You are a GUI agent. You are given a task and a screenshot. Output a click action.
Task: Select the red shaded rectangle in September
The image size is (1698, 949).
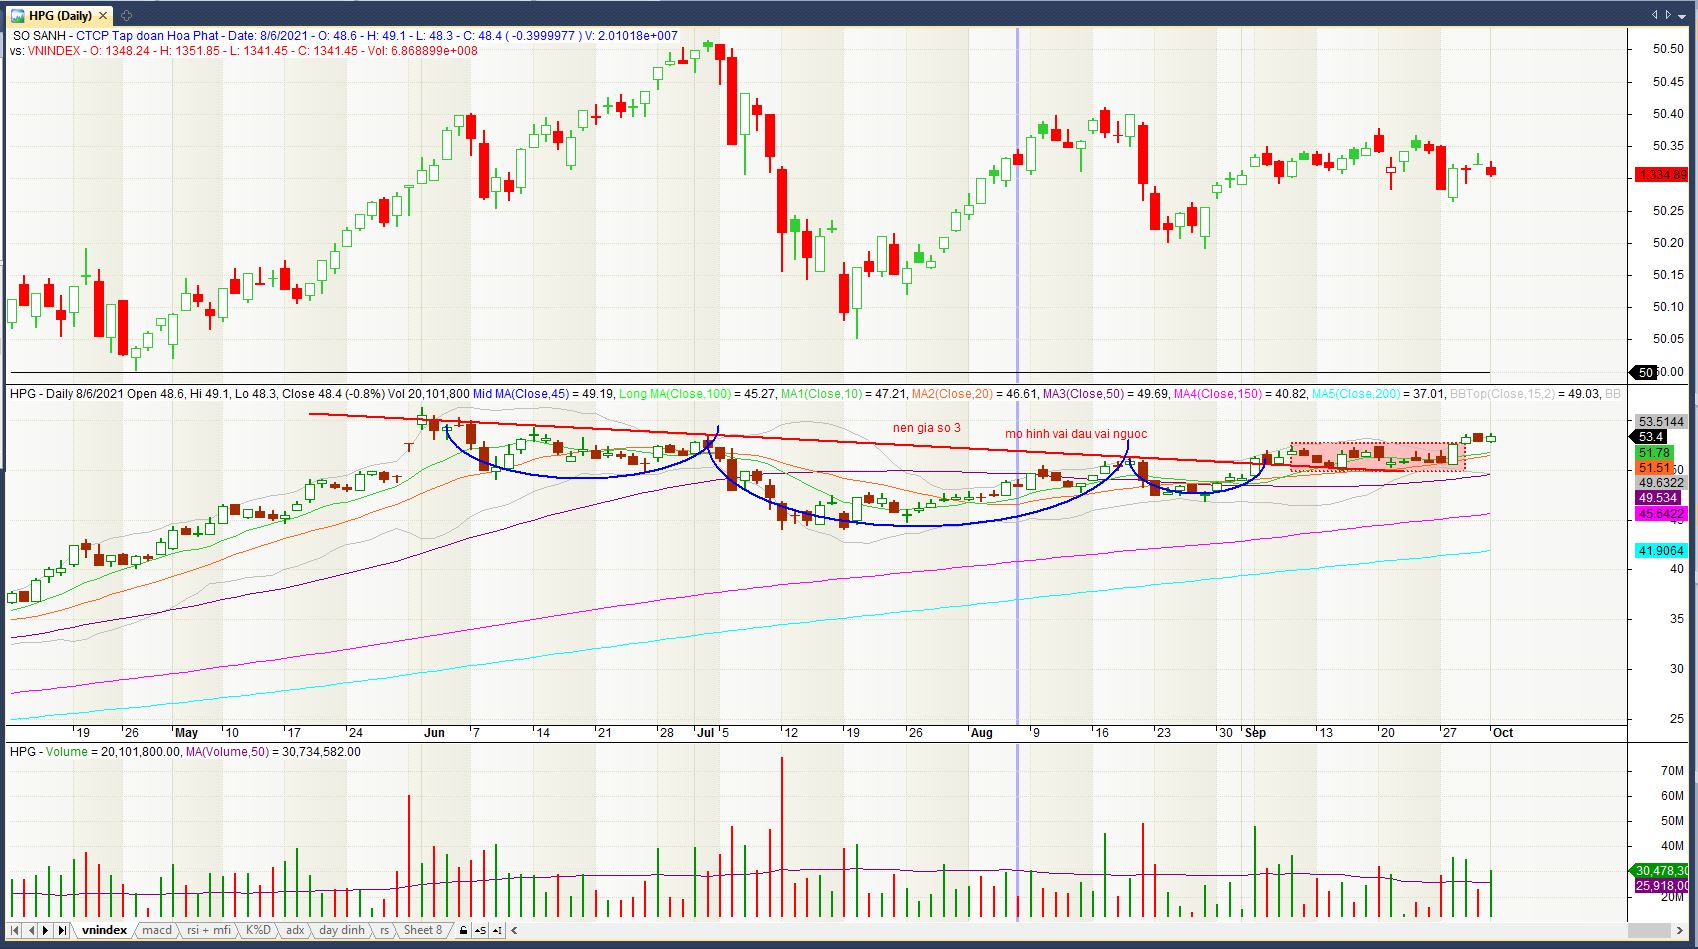click(x=1377, y=456)
